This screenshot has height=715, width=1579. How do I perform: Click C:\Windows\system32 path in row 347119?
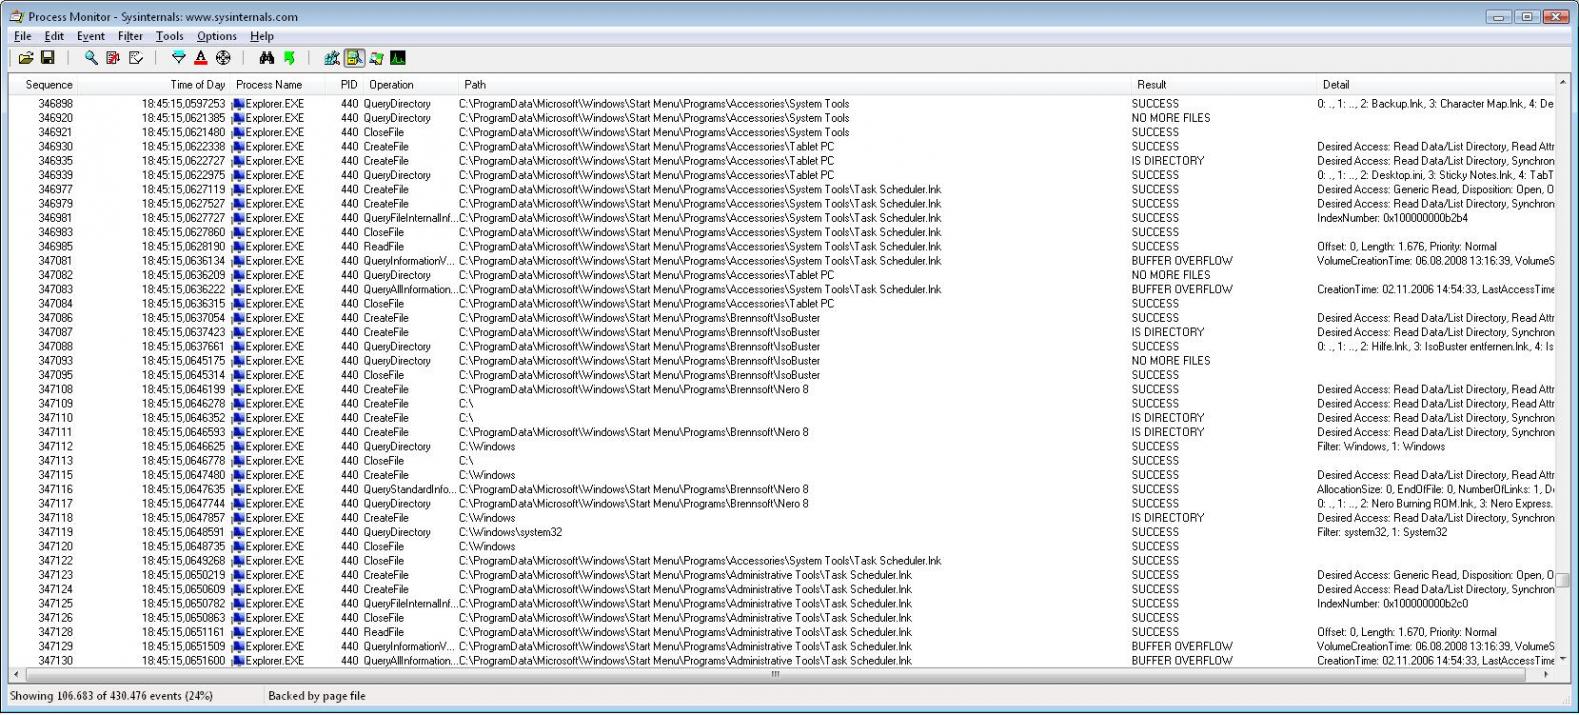point(511,533)
